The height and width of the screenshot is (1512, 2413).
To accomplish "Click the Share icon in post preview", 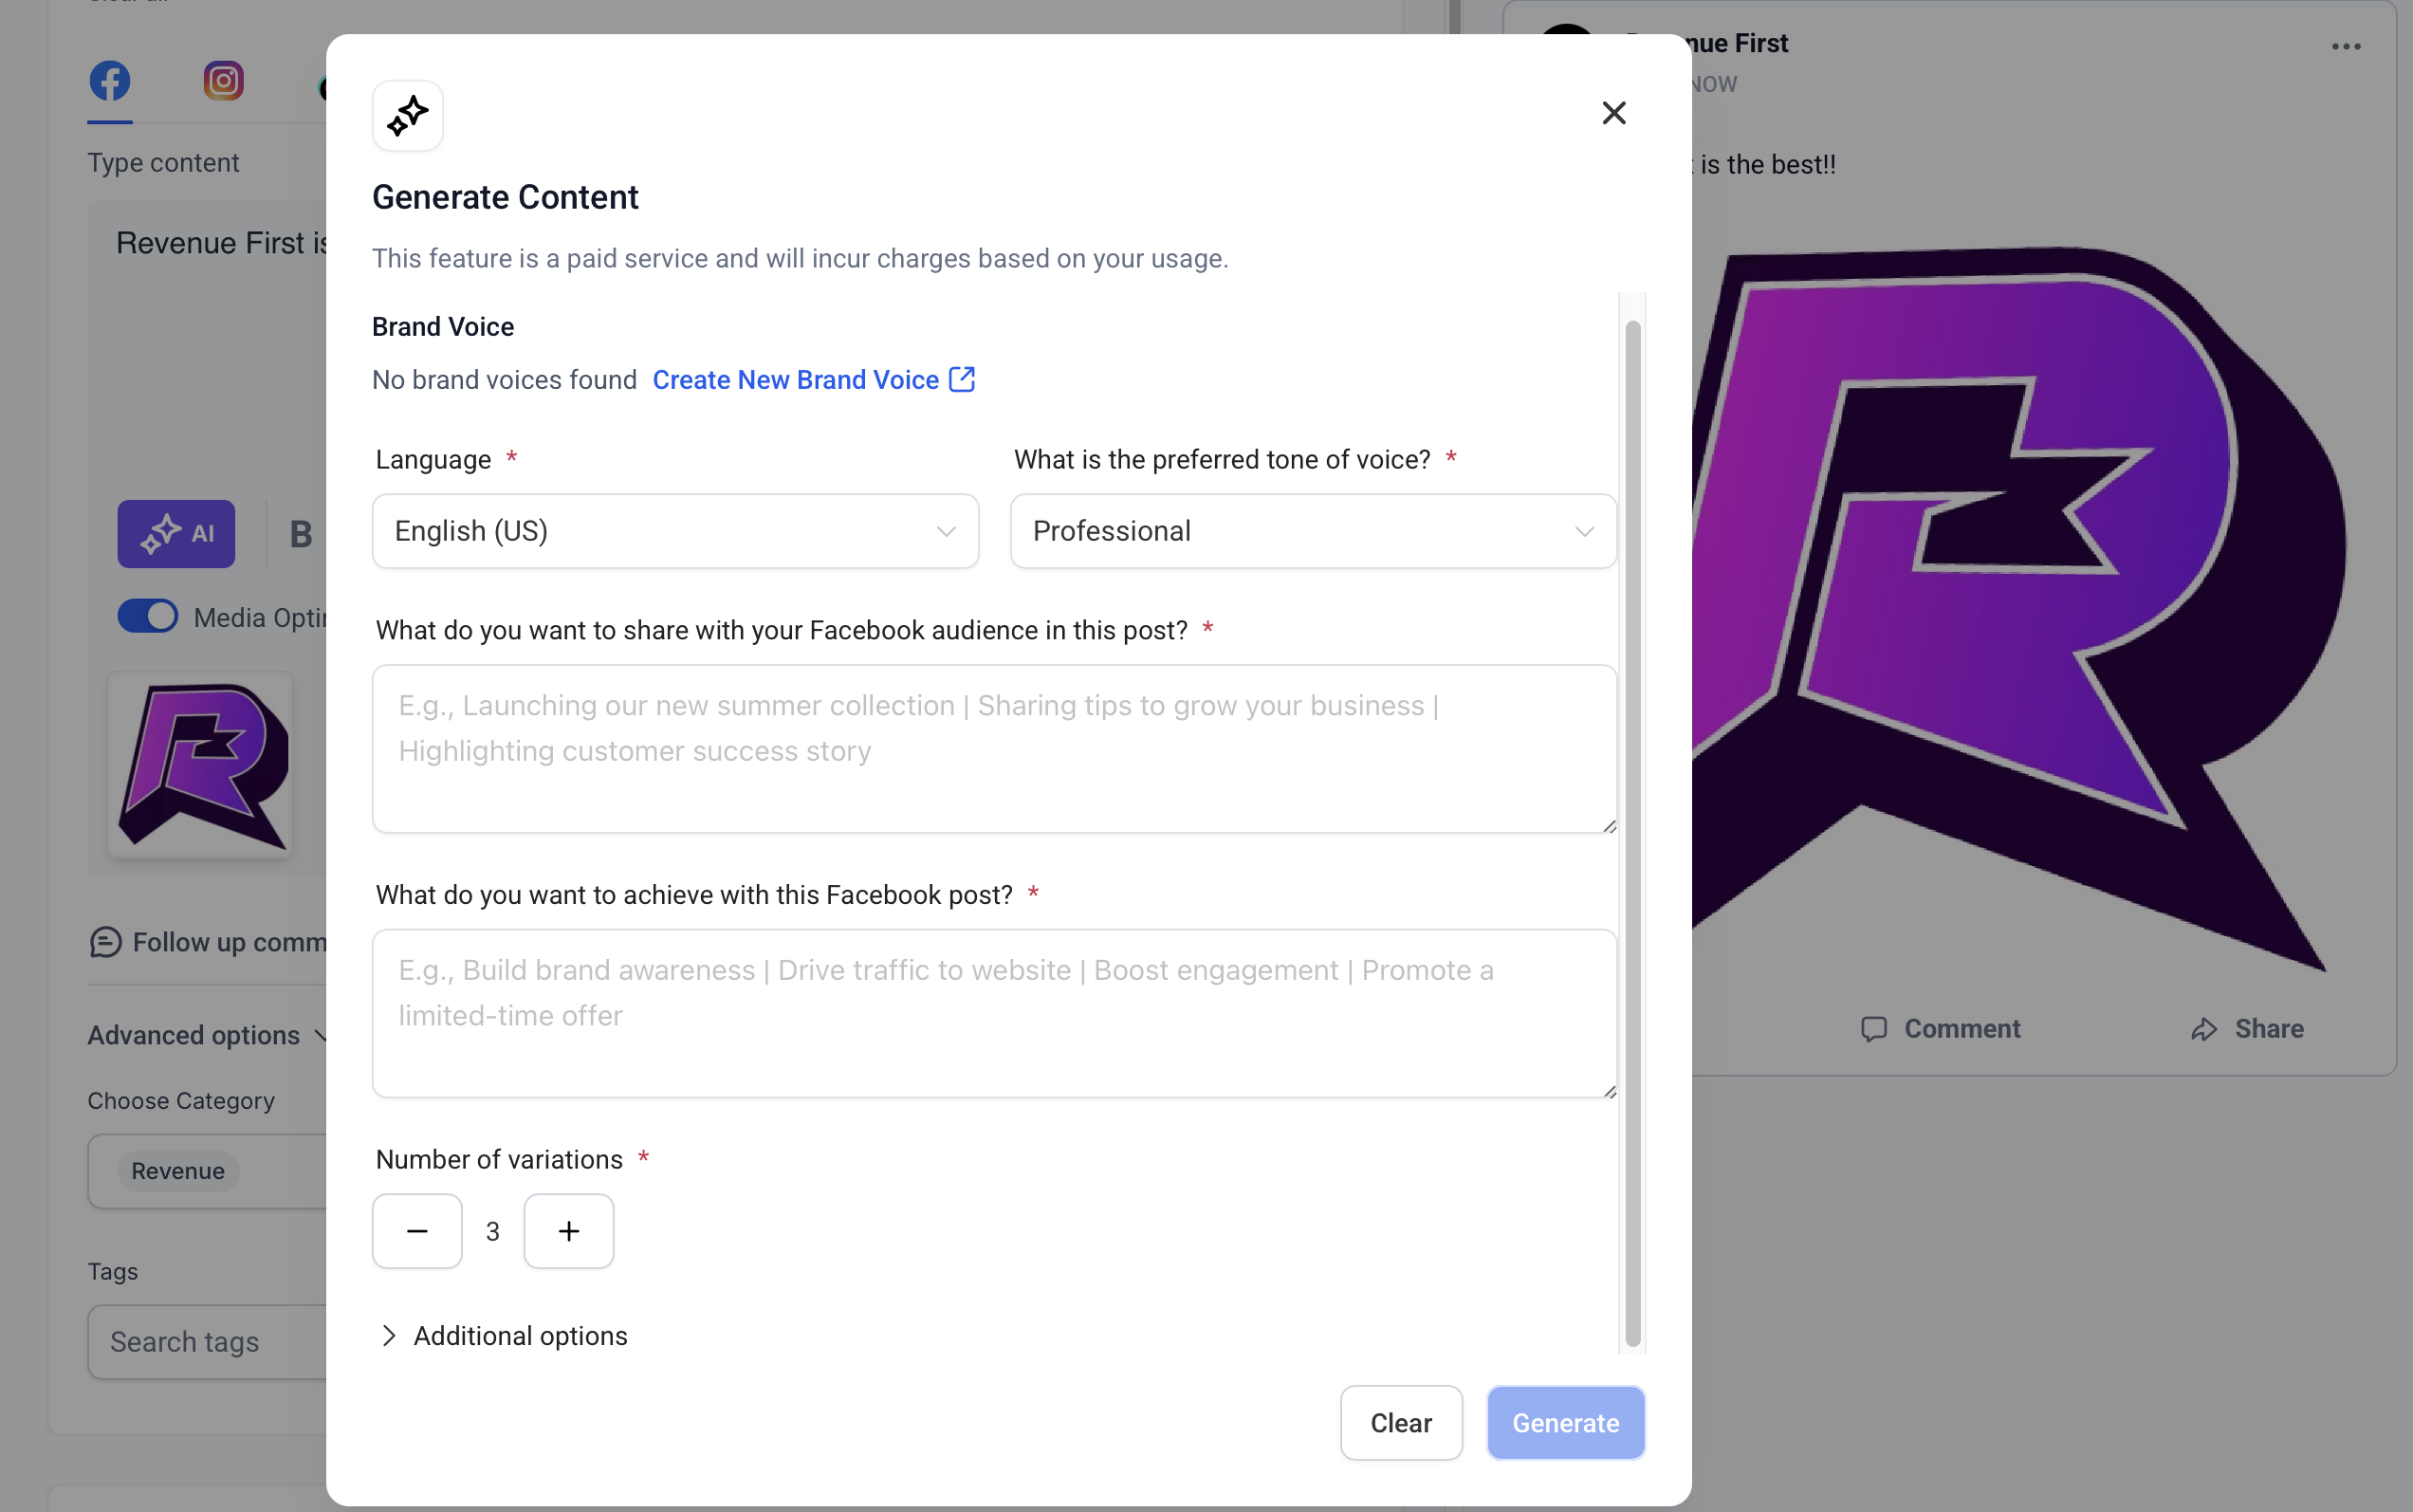I will 2204,1029.
